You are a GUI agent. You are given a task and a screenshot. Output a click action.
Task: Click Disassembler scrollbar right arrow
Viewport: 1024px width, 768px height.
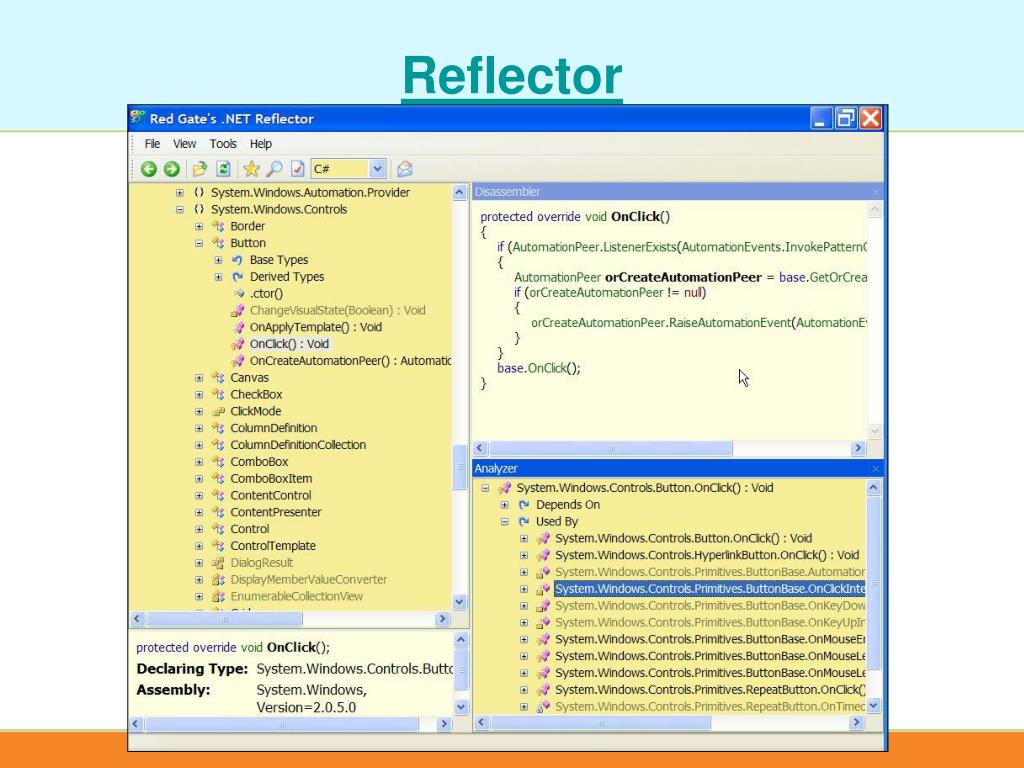(858, 448)
